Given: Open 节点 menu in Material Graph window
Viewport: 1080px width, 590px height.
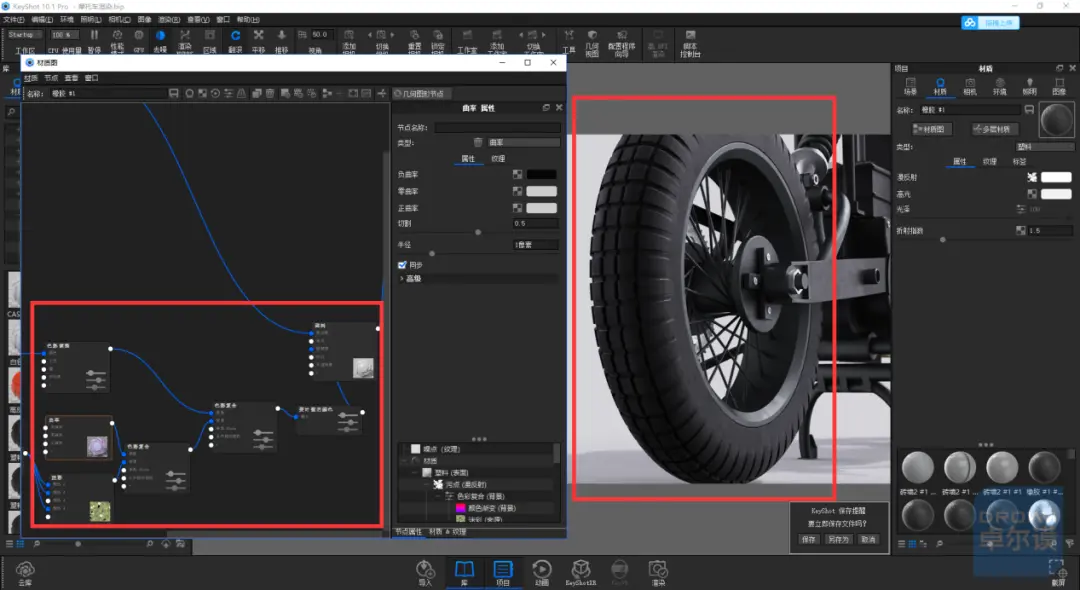Looking at the screenshot, I should (x=51, y=78).
